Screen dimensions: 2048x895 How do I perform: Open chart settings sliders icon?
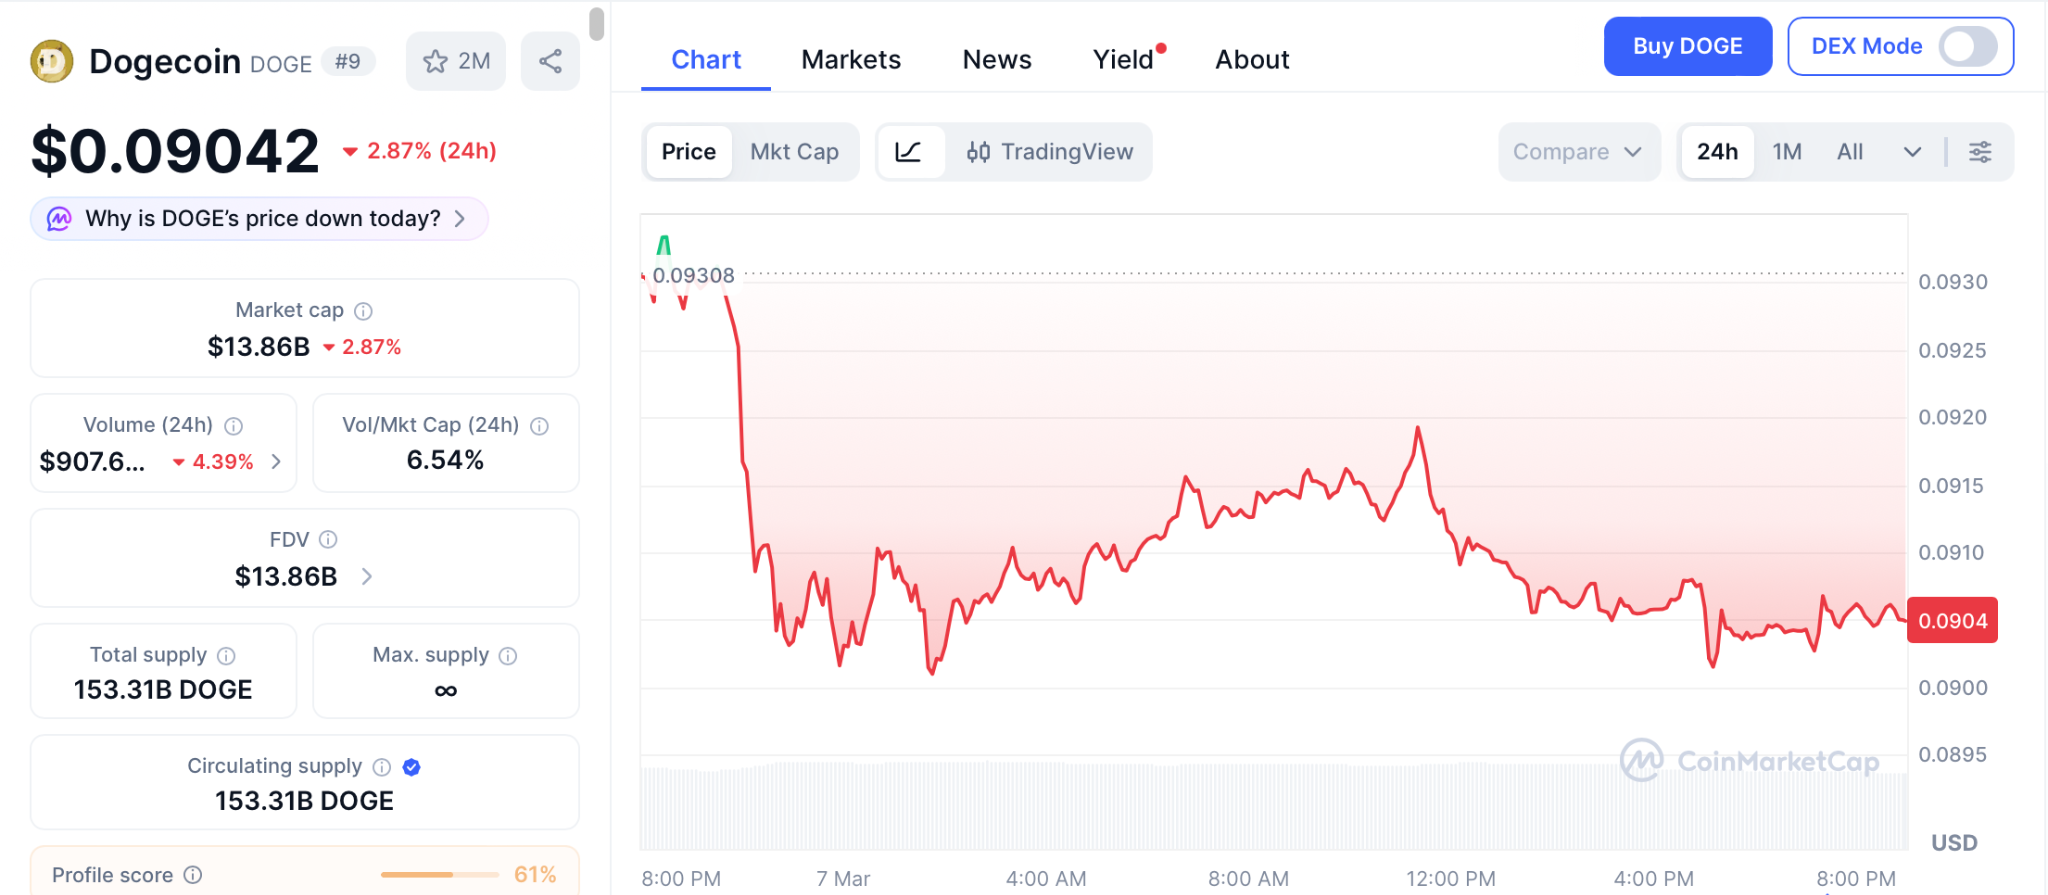(1980, 152)
